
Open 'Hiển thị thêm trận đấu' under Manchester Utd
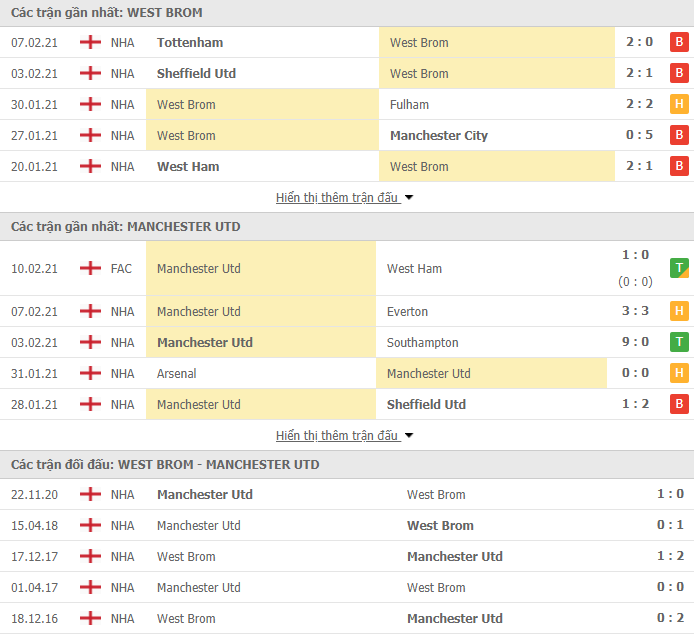coord(337,436)
